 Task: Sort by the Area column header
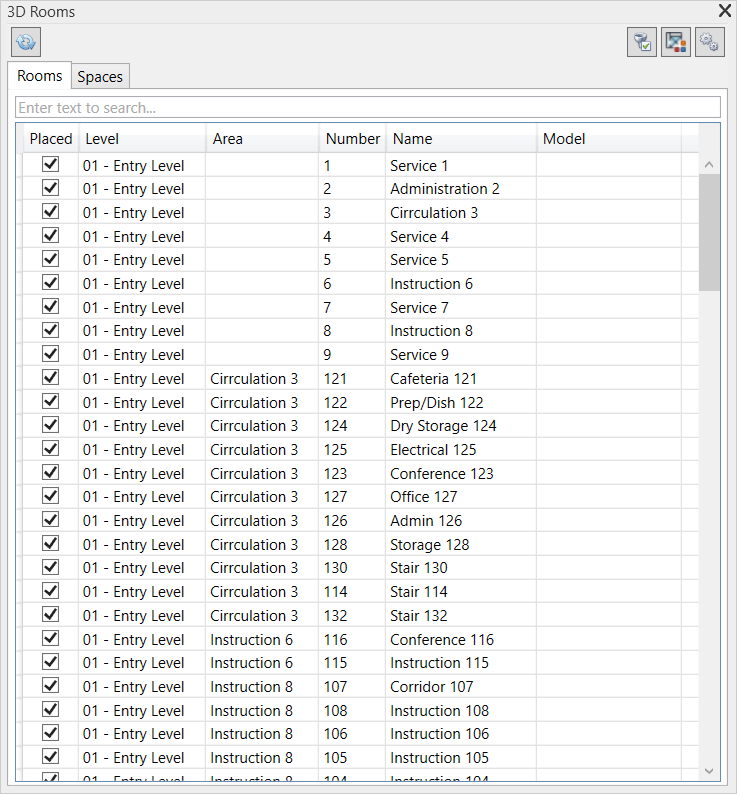click(262, 139)
